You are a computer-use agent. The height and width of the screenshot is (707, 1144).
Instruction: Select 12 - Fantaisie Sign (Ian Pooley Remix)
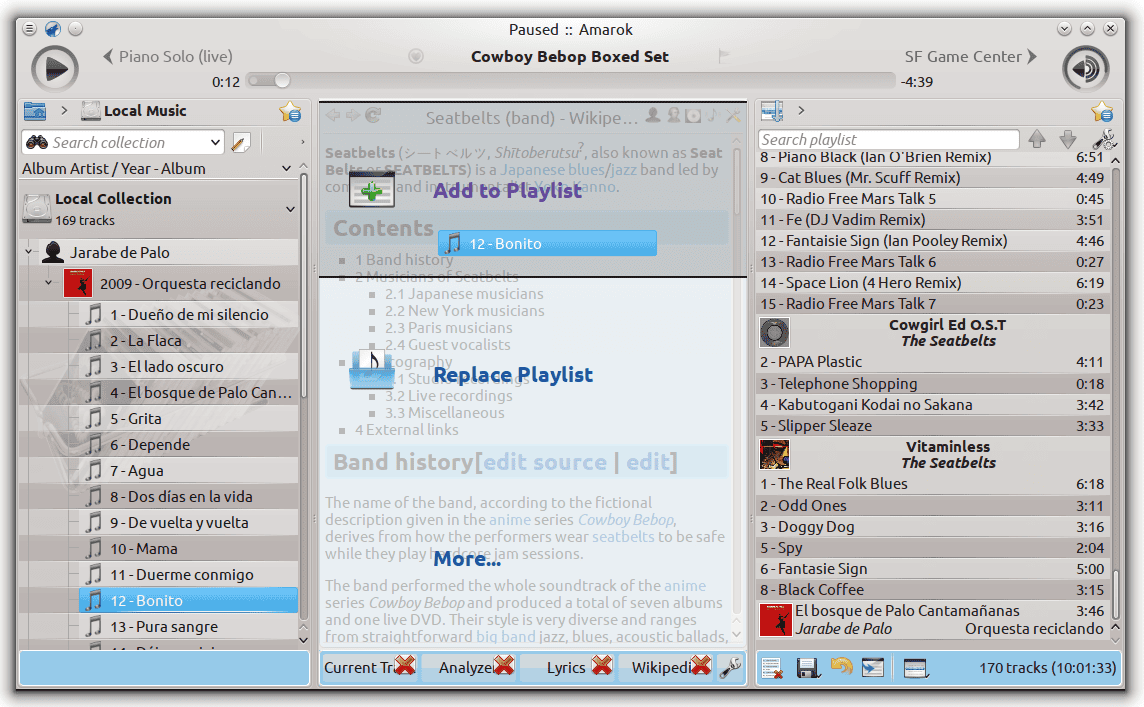pyautogui.click(x=933, y=241)
